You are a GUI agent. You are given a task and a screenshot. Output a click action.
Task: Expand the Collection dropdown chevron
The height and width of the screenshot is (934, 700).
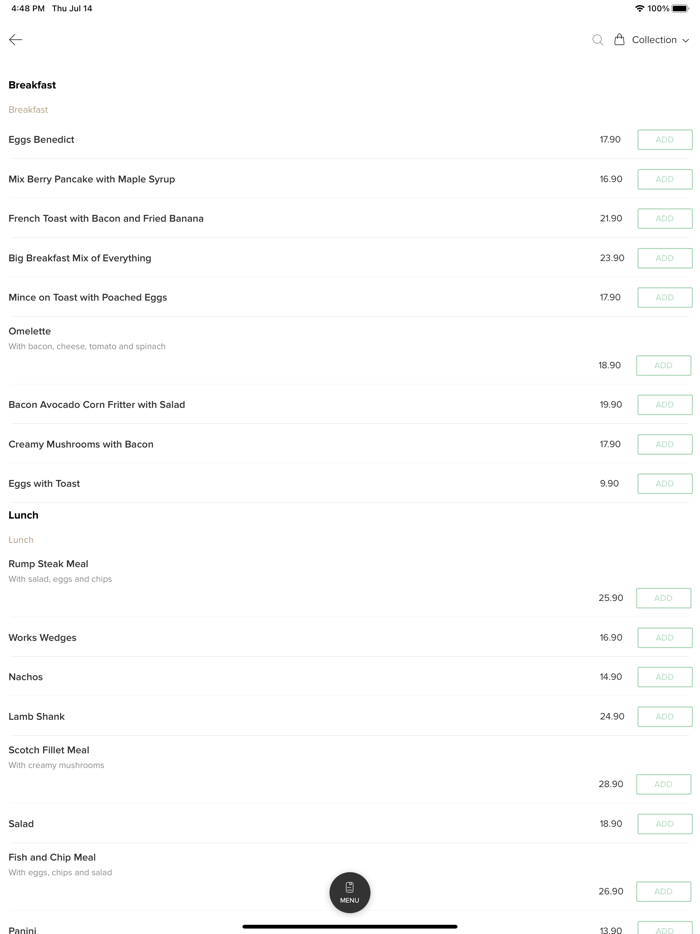[x=686, y=41]
